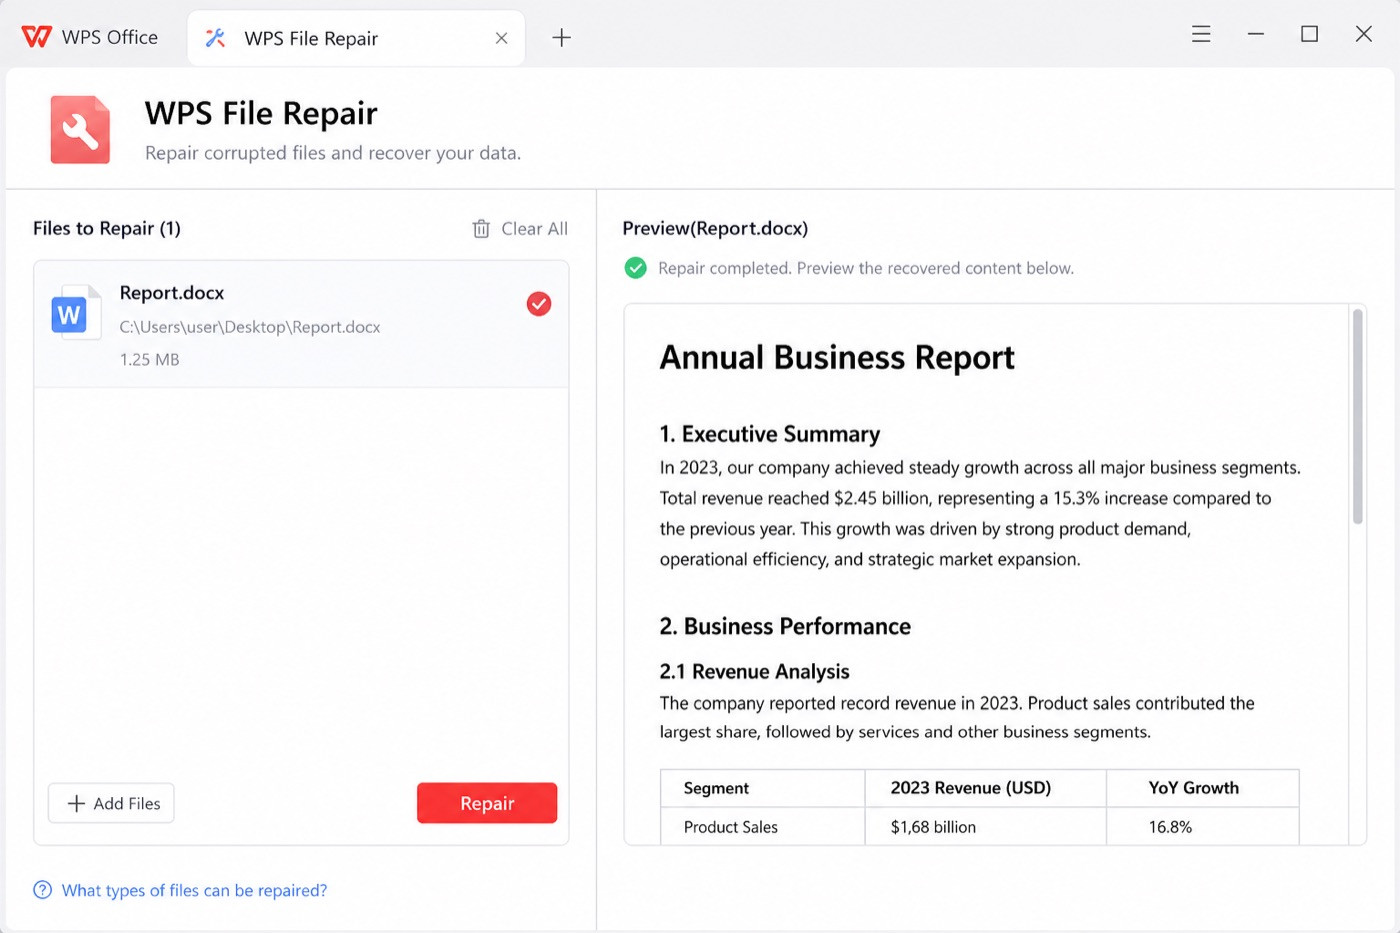Click the 16.8% table cell
The width and height of the screenshot is (1400, 933).
click(1202, 827)
